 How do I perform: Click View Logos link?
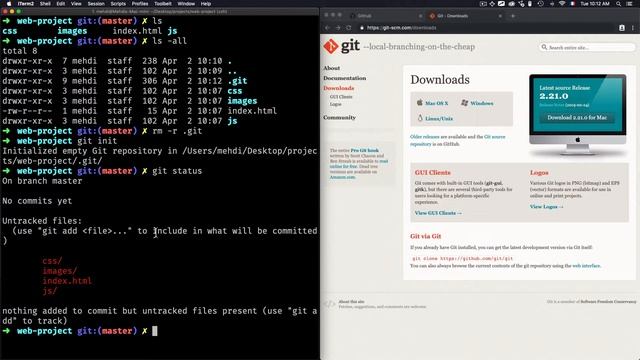[x=546, y=207]
